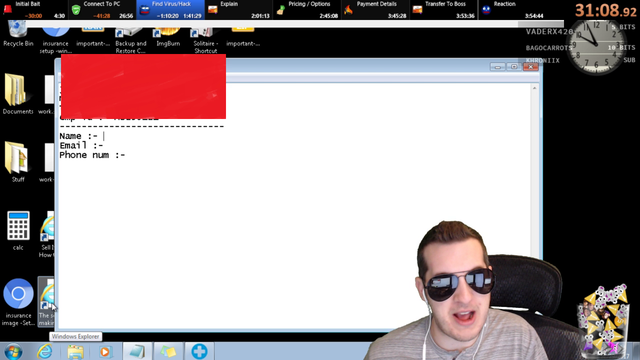The width and height of the screenshot is (640, 360).
Task: Maximize the Notepad window
Action: pos(514,67)
